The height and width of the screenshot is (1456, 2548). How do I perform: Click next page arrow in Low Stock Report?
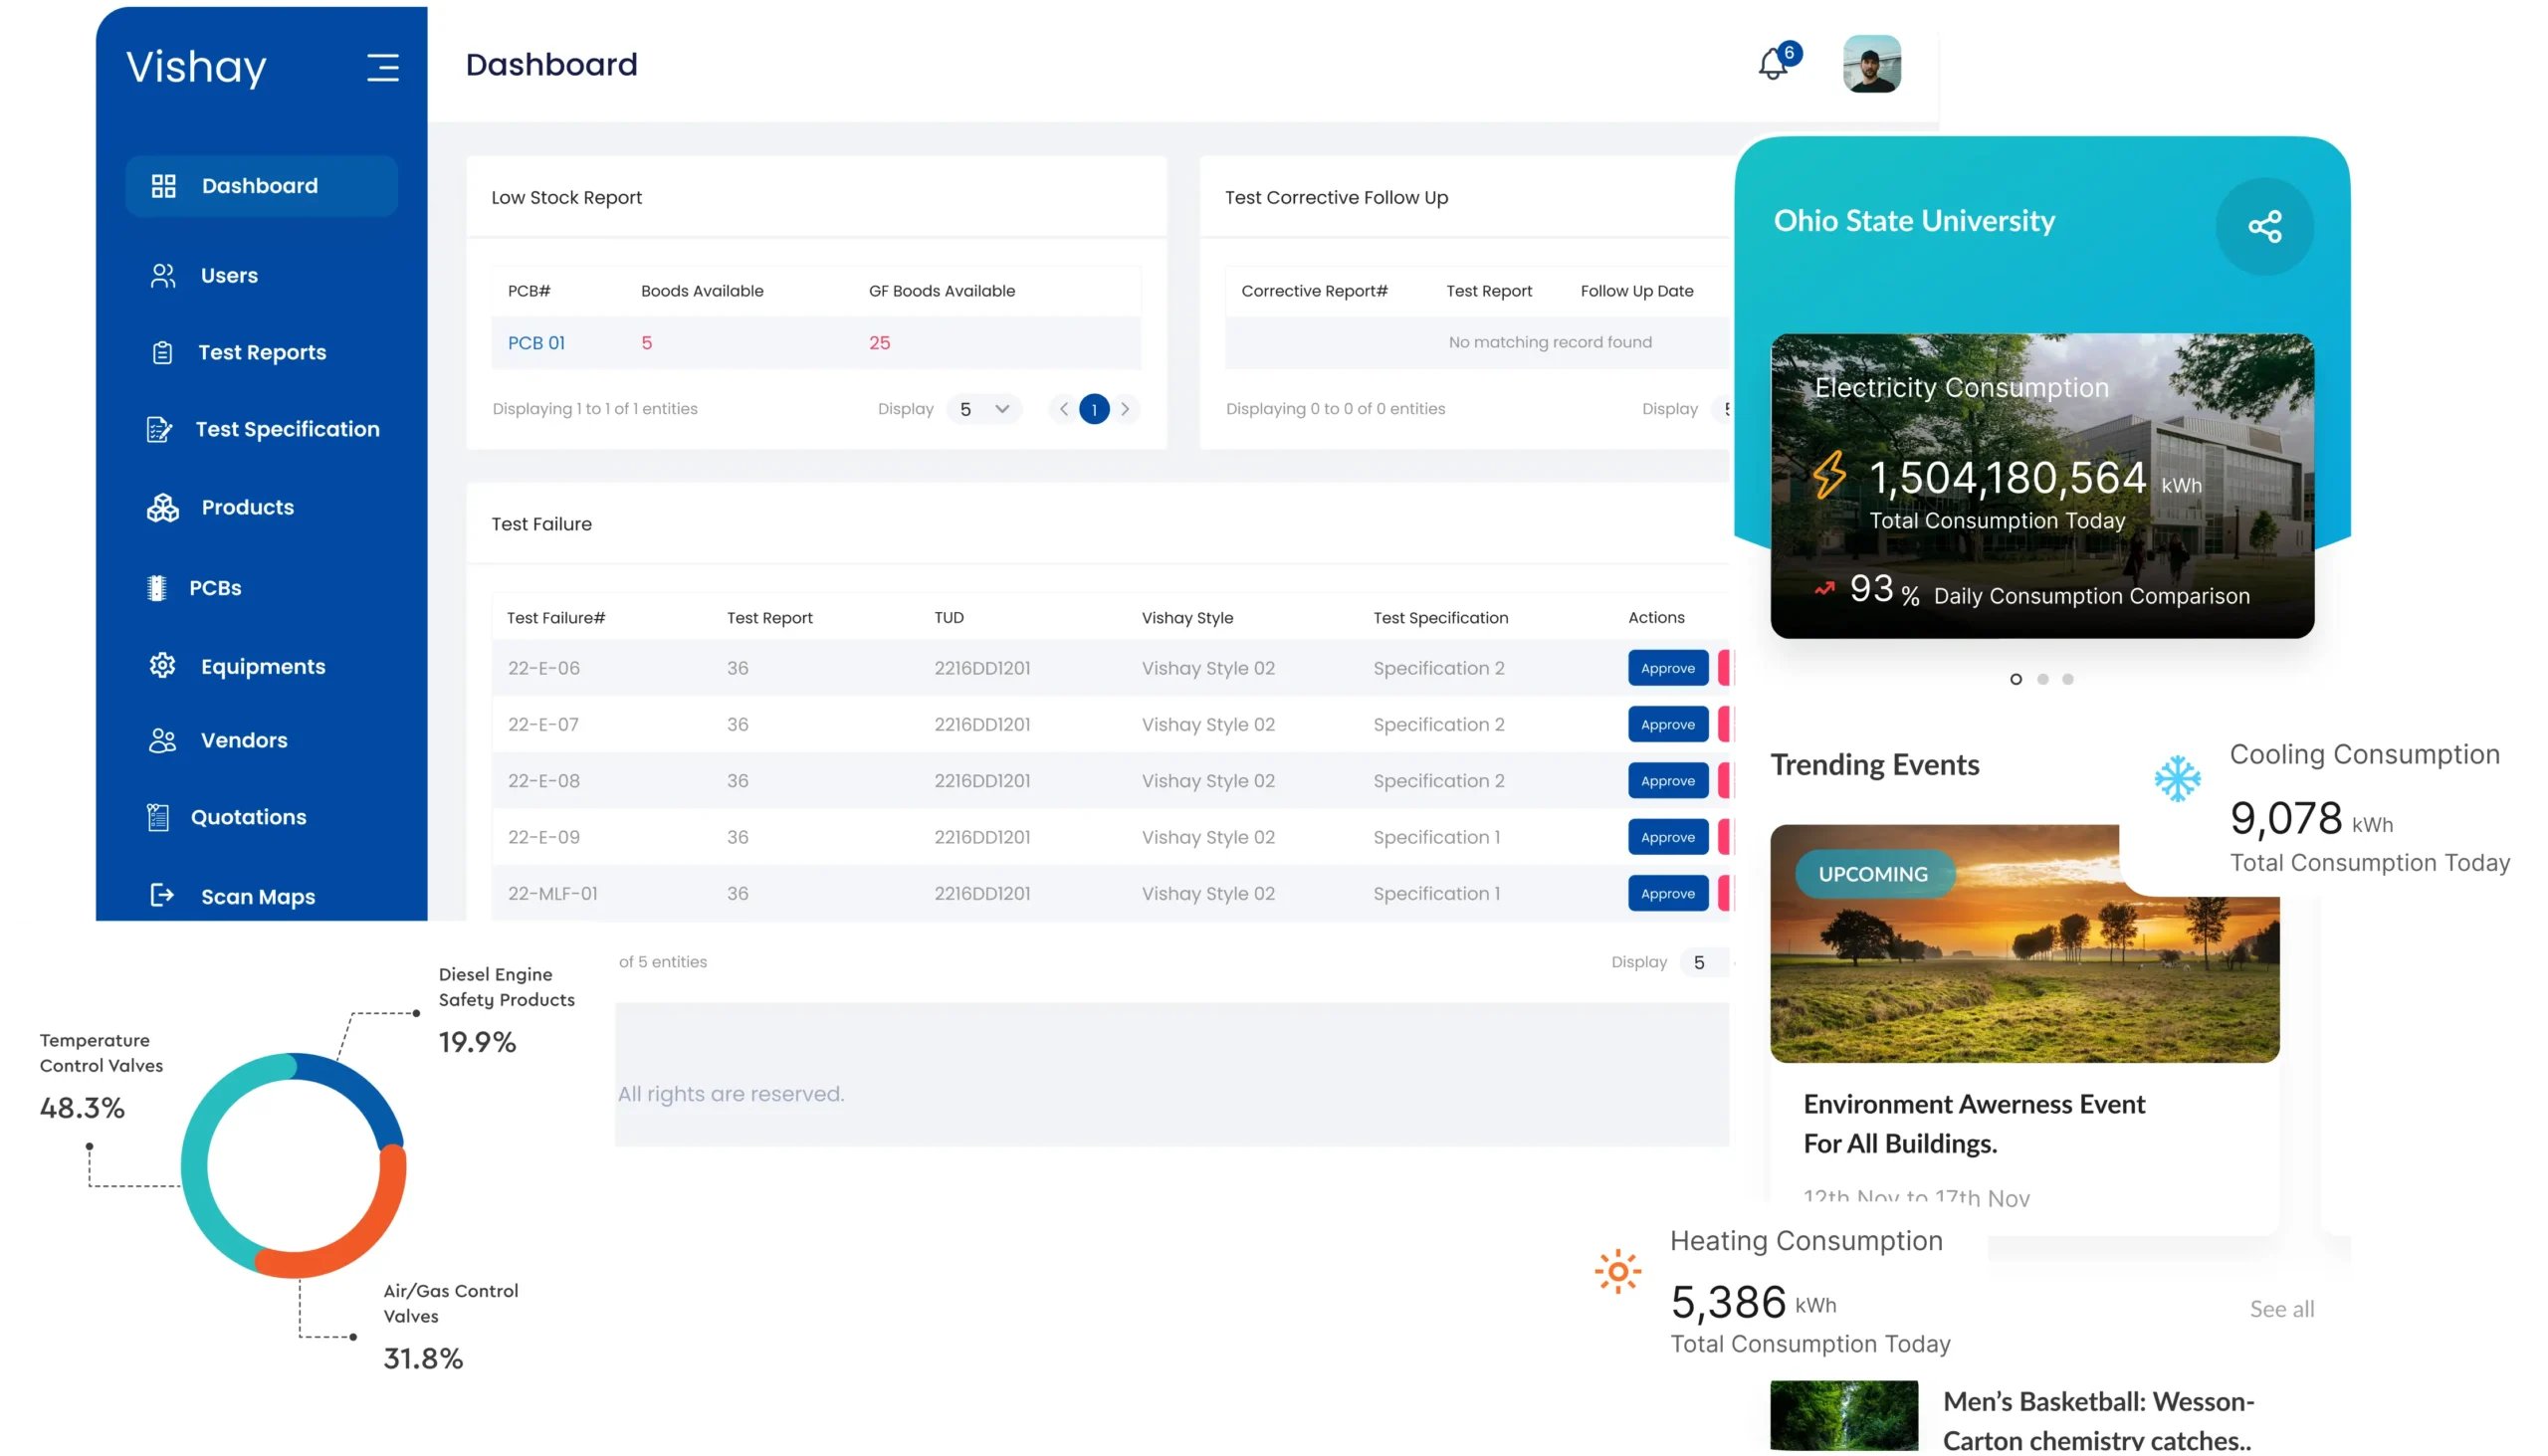pyautogui.click(x=1127, y=408)
